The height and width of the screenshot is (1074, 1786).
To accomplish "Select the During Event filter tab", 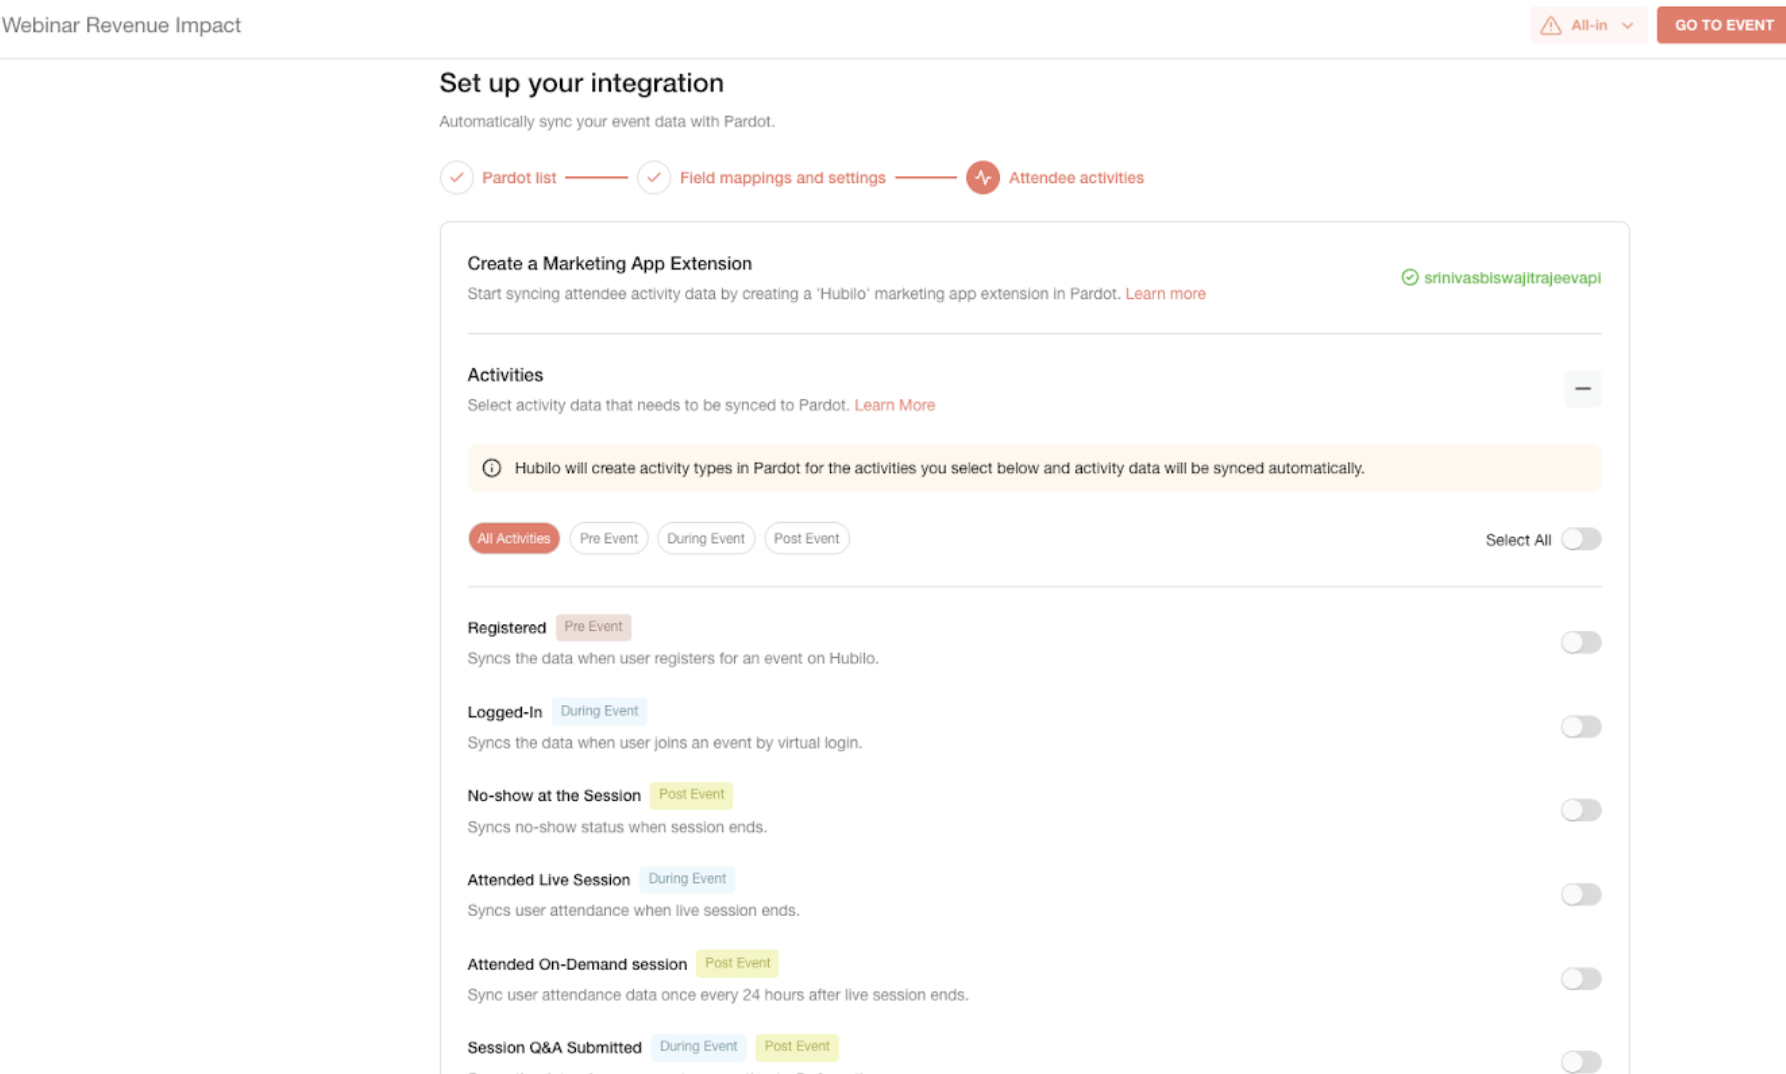I will coord(706,538).
